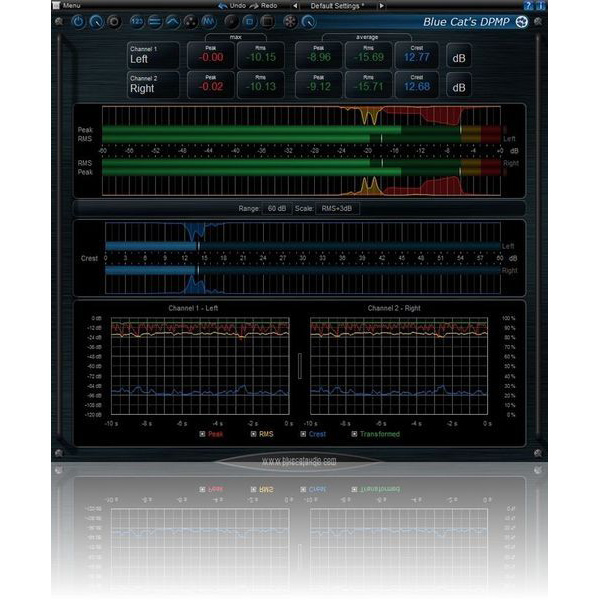The height and width of the screenshot is (600, 600).
Task: Click the dB unit button for Channel 1
Action: (459, 56)
